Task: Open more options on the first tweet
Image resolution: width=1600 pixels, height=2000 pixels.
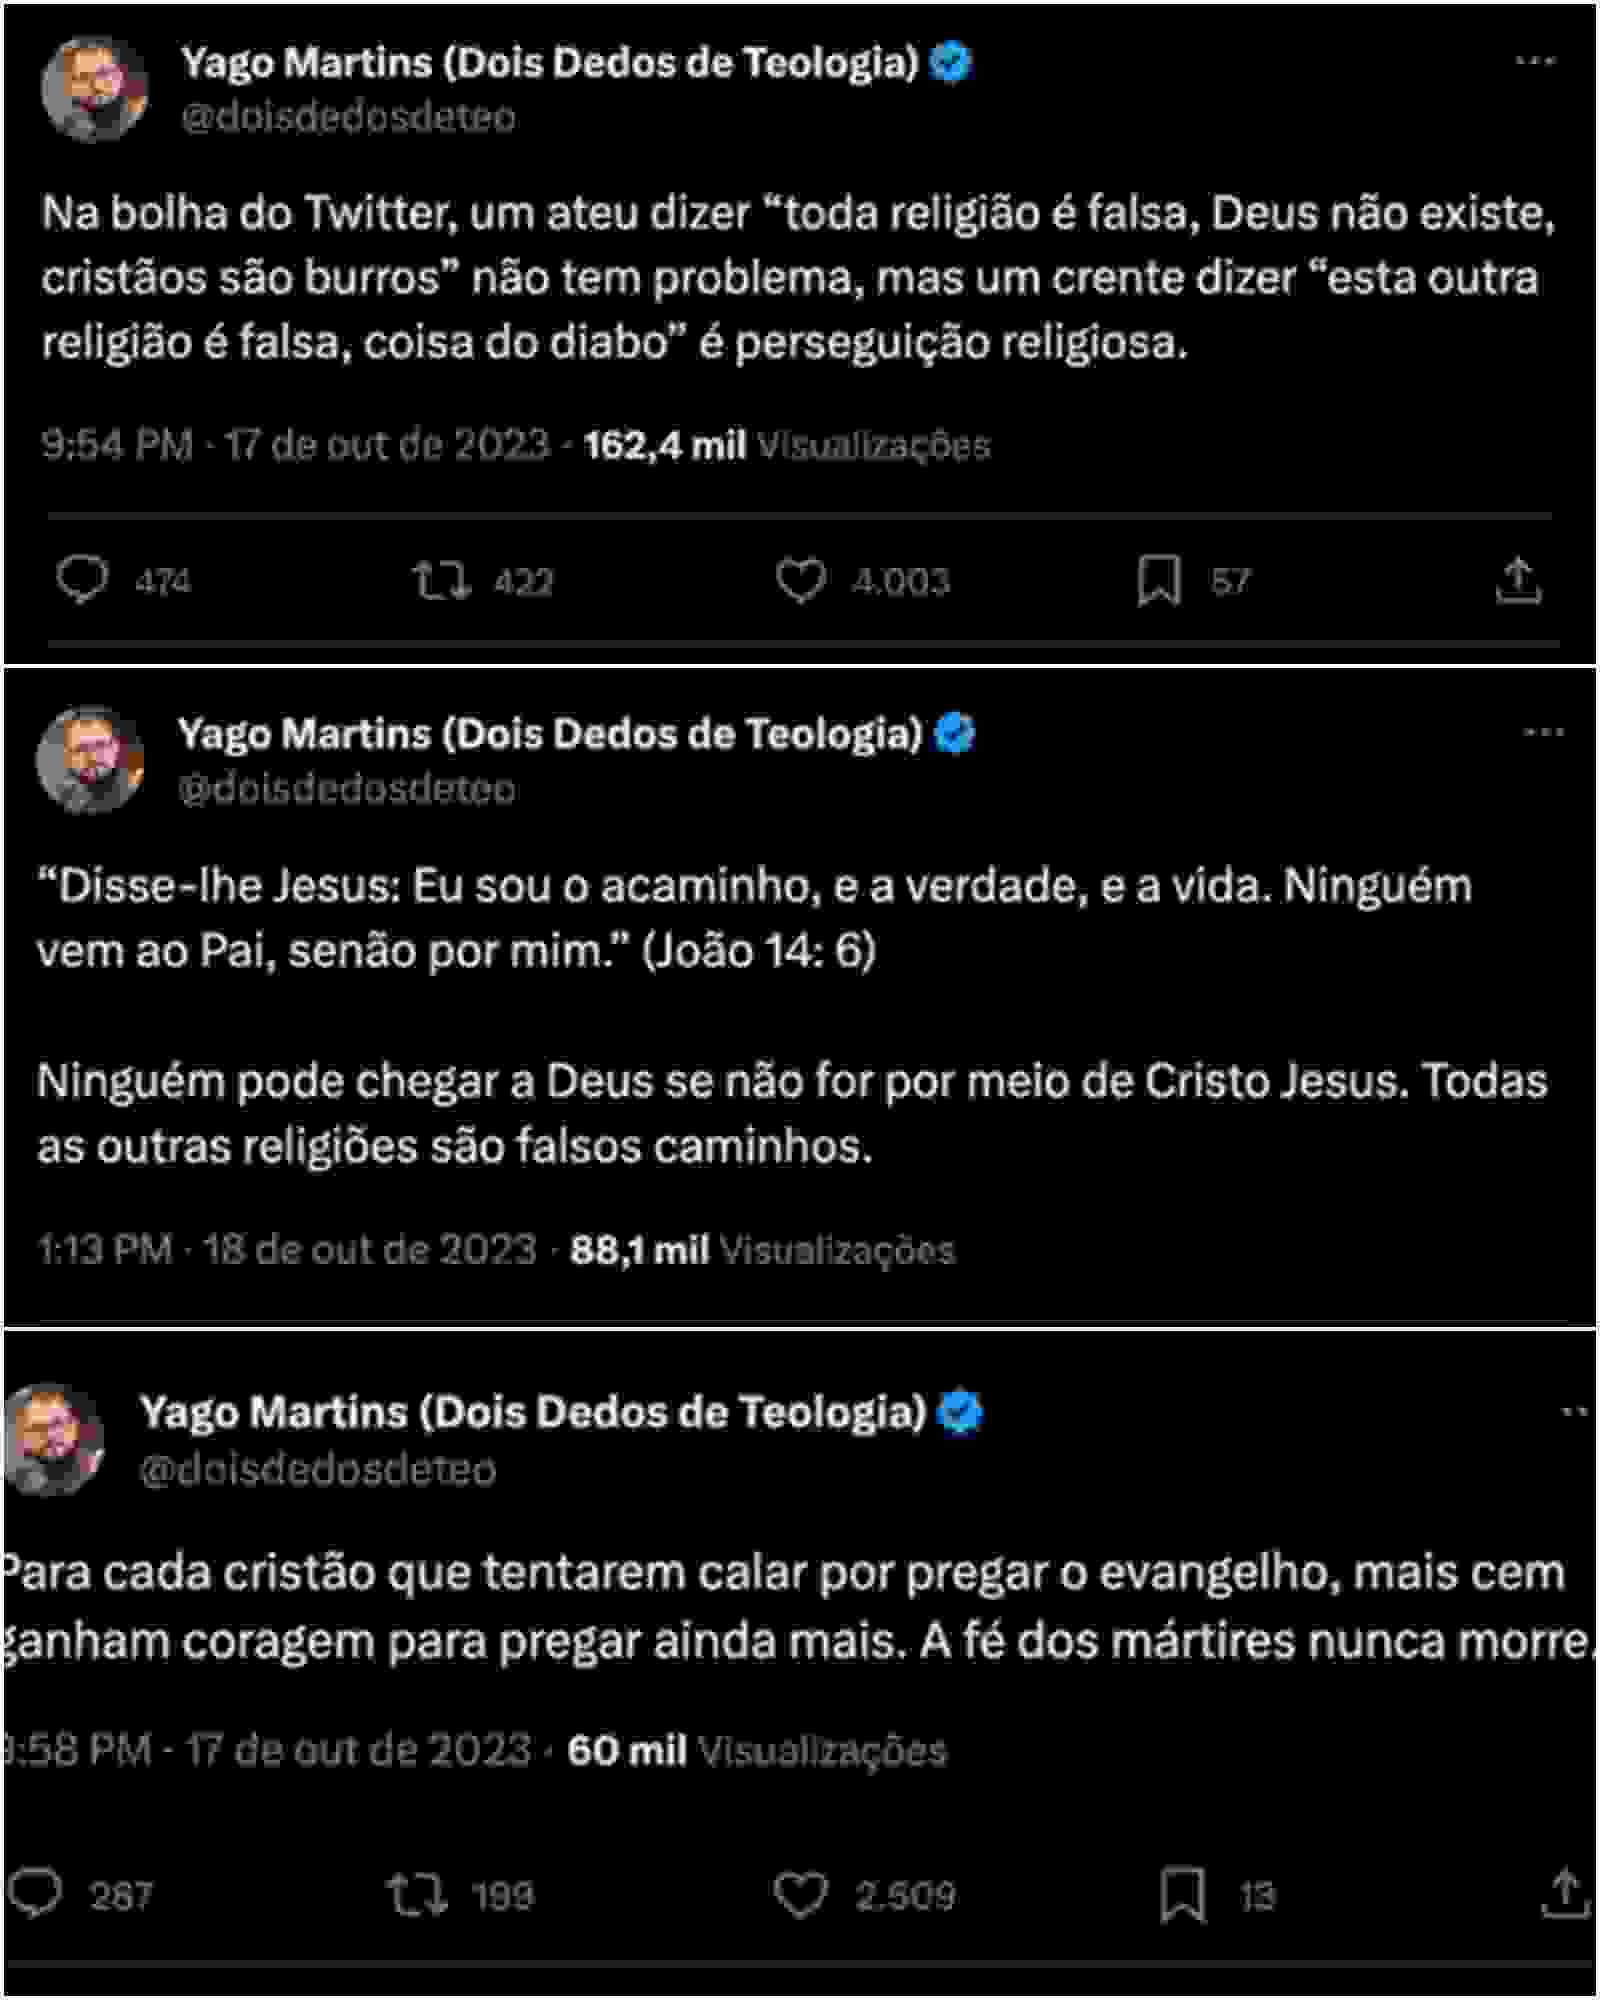Action: [x=1535, y=61]
